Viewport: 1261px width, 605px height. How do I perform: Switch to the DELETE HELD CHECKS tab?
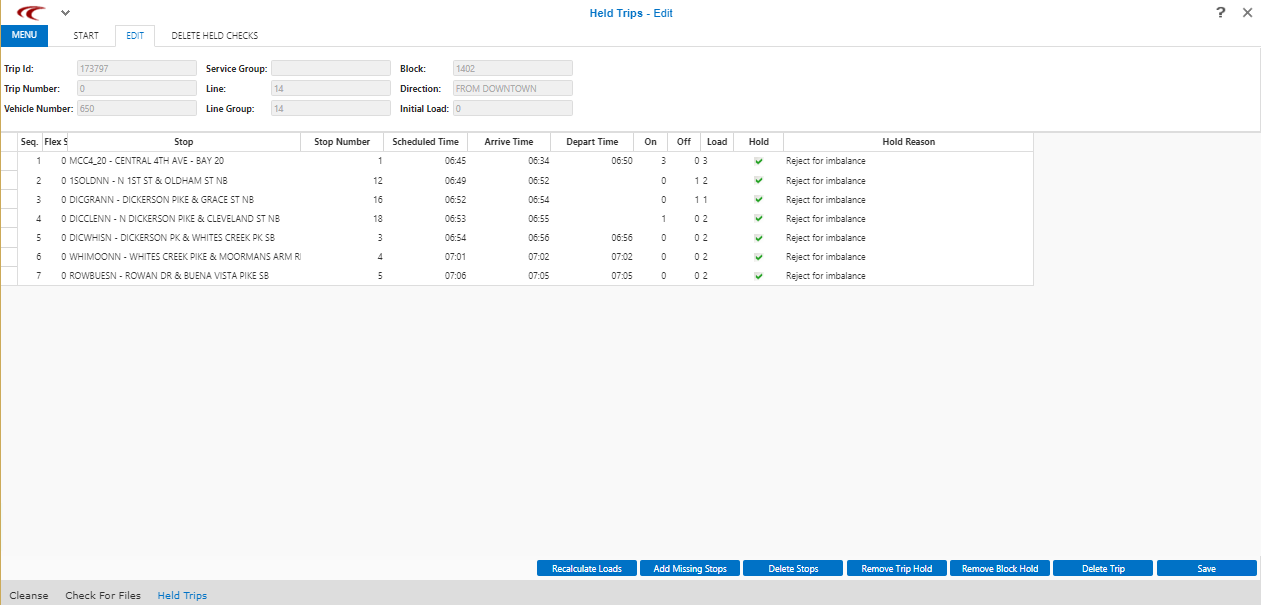214,36
